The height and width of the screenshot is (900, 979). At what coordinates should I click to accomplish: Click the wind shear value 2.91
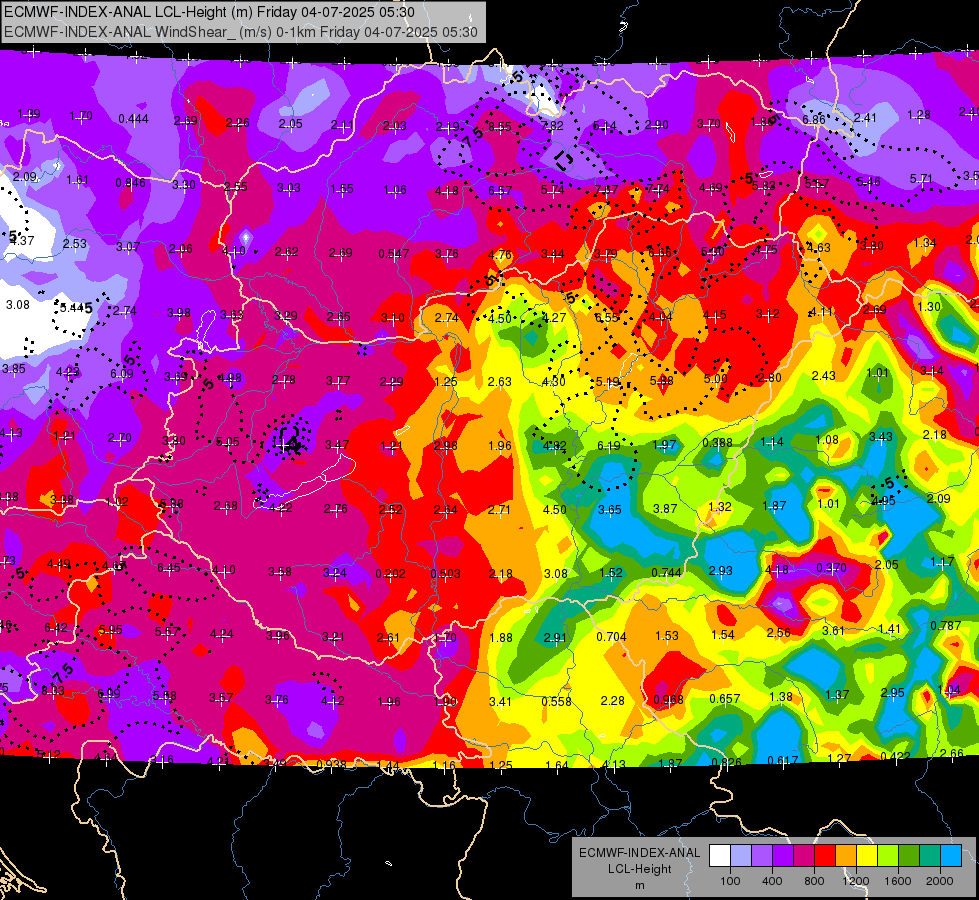click(555, 638)
